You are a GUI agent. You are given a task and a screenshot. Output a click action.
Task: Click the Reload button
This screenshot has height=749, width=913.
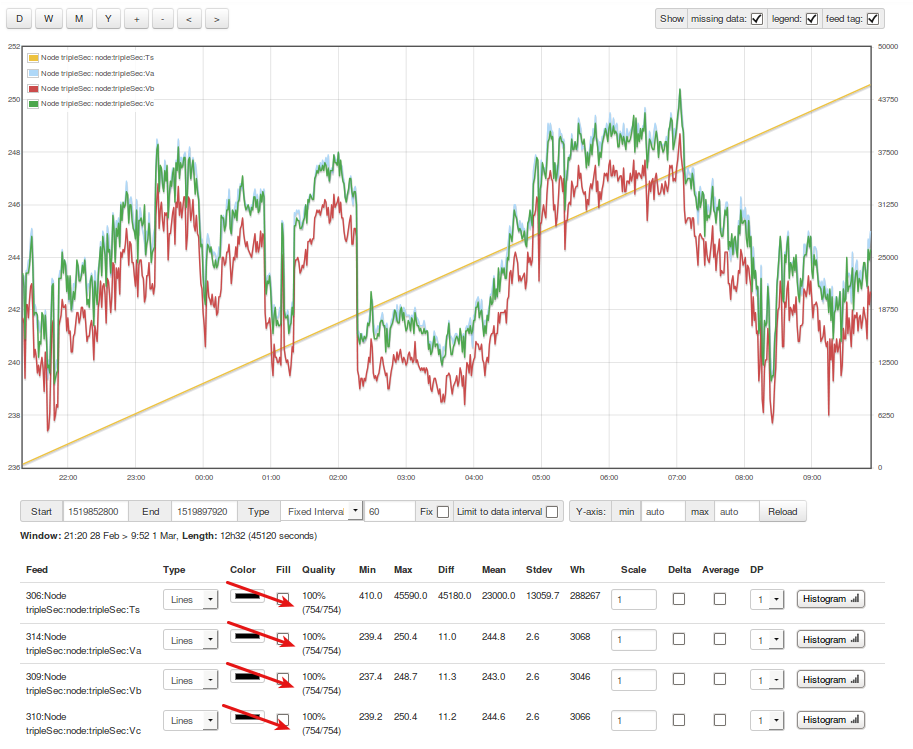point(782,511)
